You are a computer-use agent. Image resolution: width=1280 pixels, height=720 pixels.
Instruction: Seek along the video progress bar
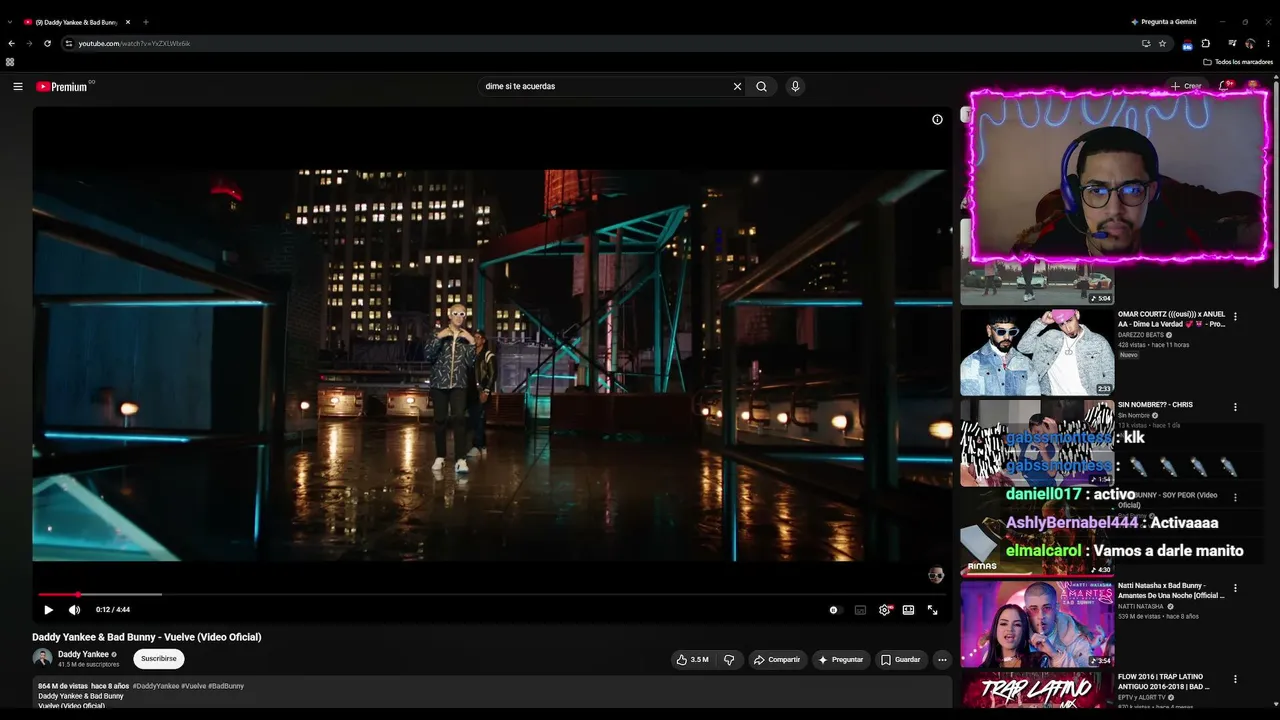pyautogui.click(x=492, y=594)
